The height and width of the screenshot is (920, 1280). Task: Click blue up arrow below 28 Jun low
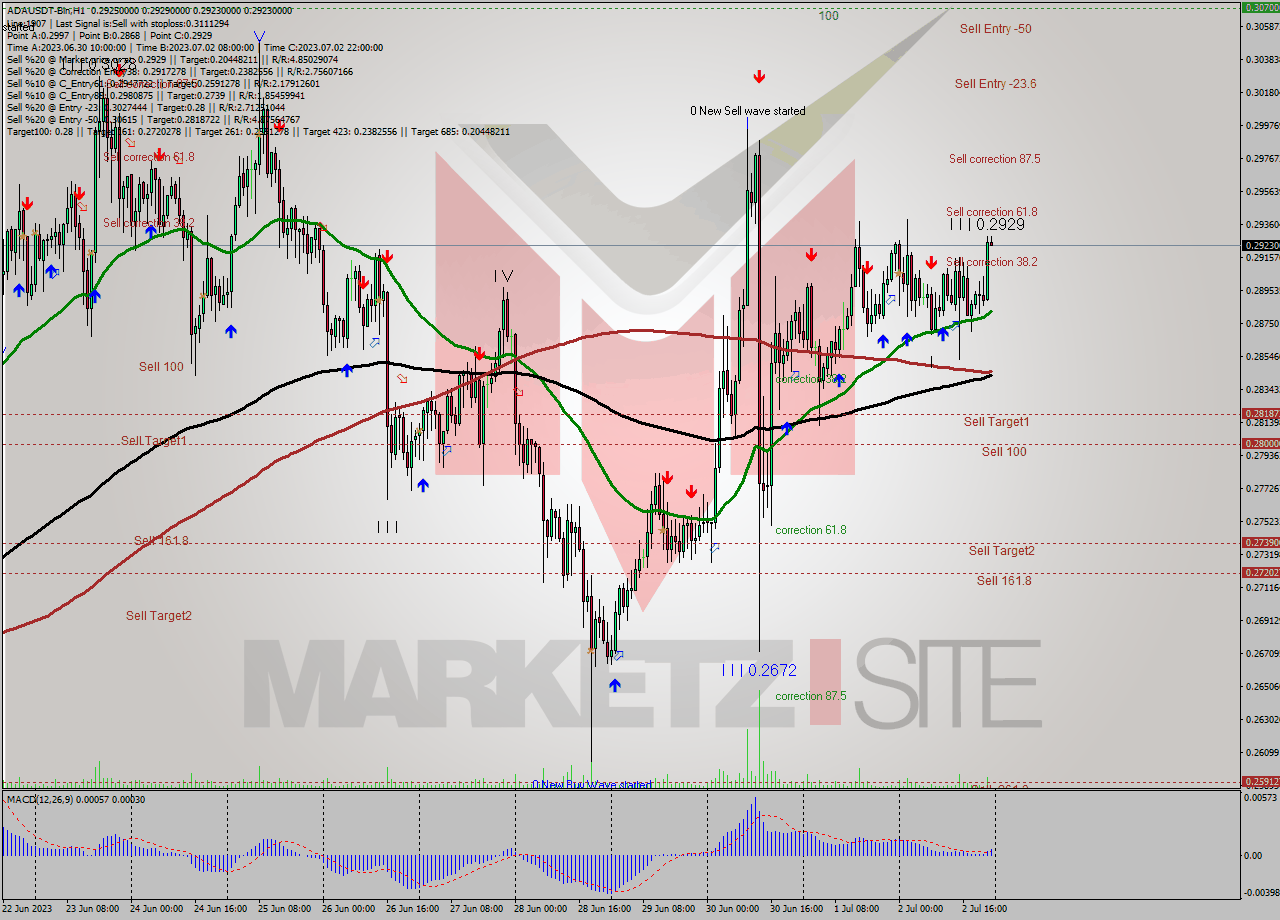point(614,685)
